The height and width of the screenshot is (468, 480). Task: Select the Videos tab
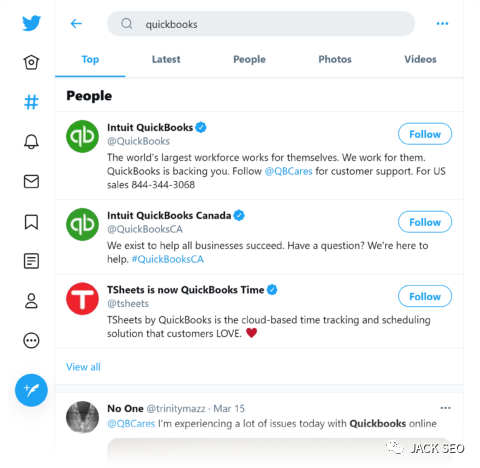tap(420, 59)
